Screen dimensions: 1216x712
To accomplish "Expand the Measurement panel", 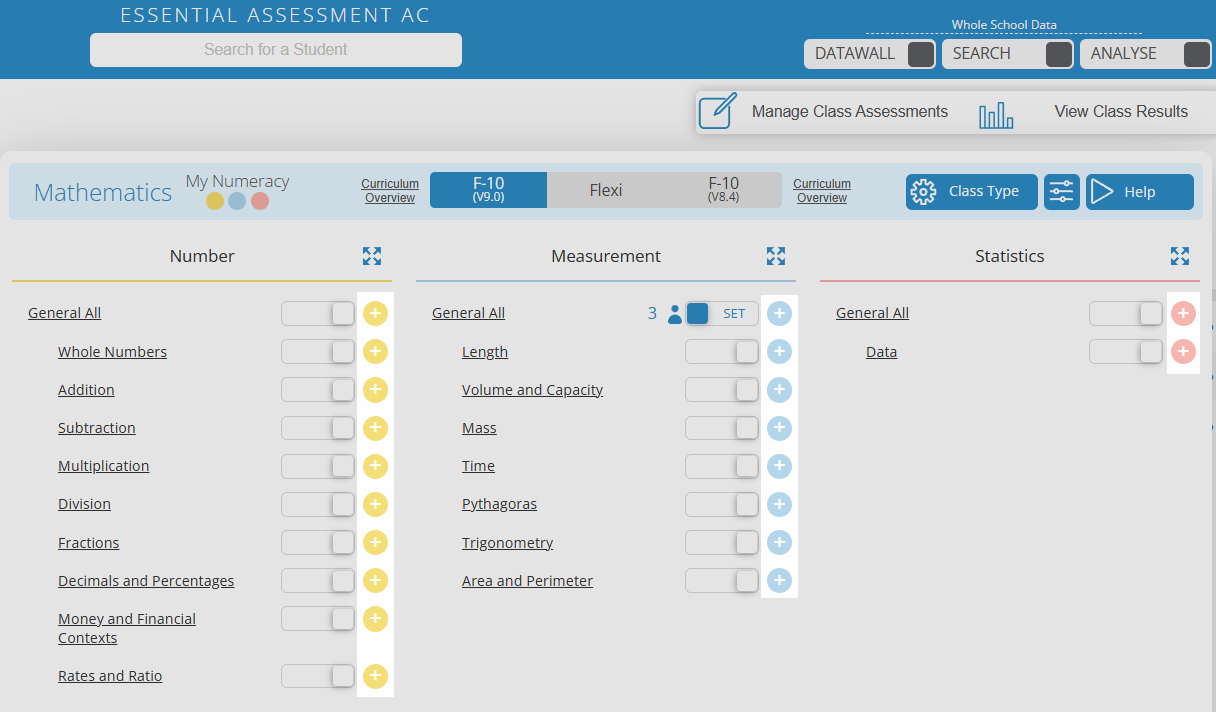I will [x=776, y=256].
